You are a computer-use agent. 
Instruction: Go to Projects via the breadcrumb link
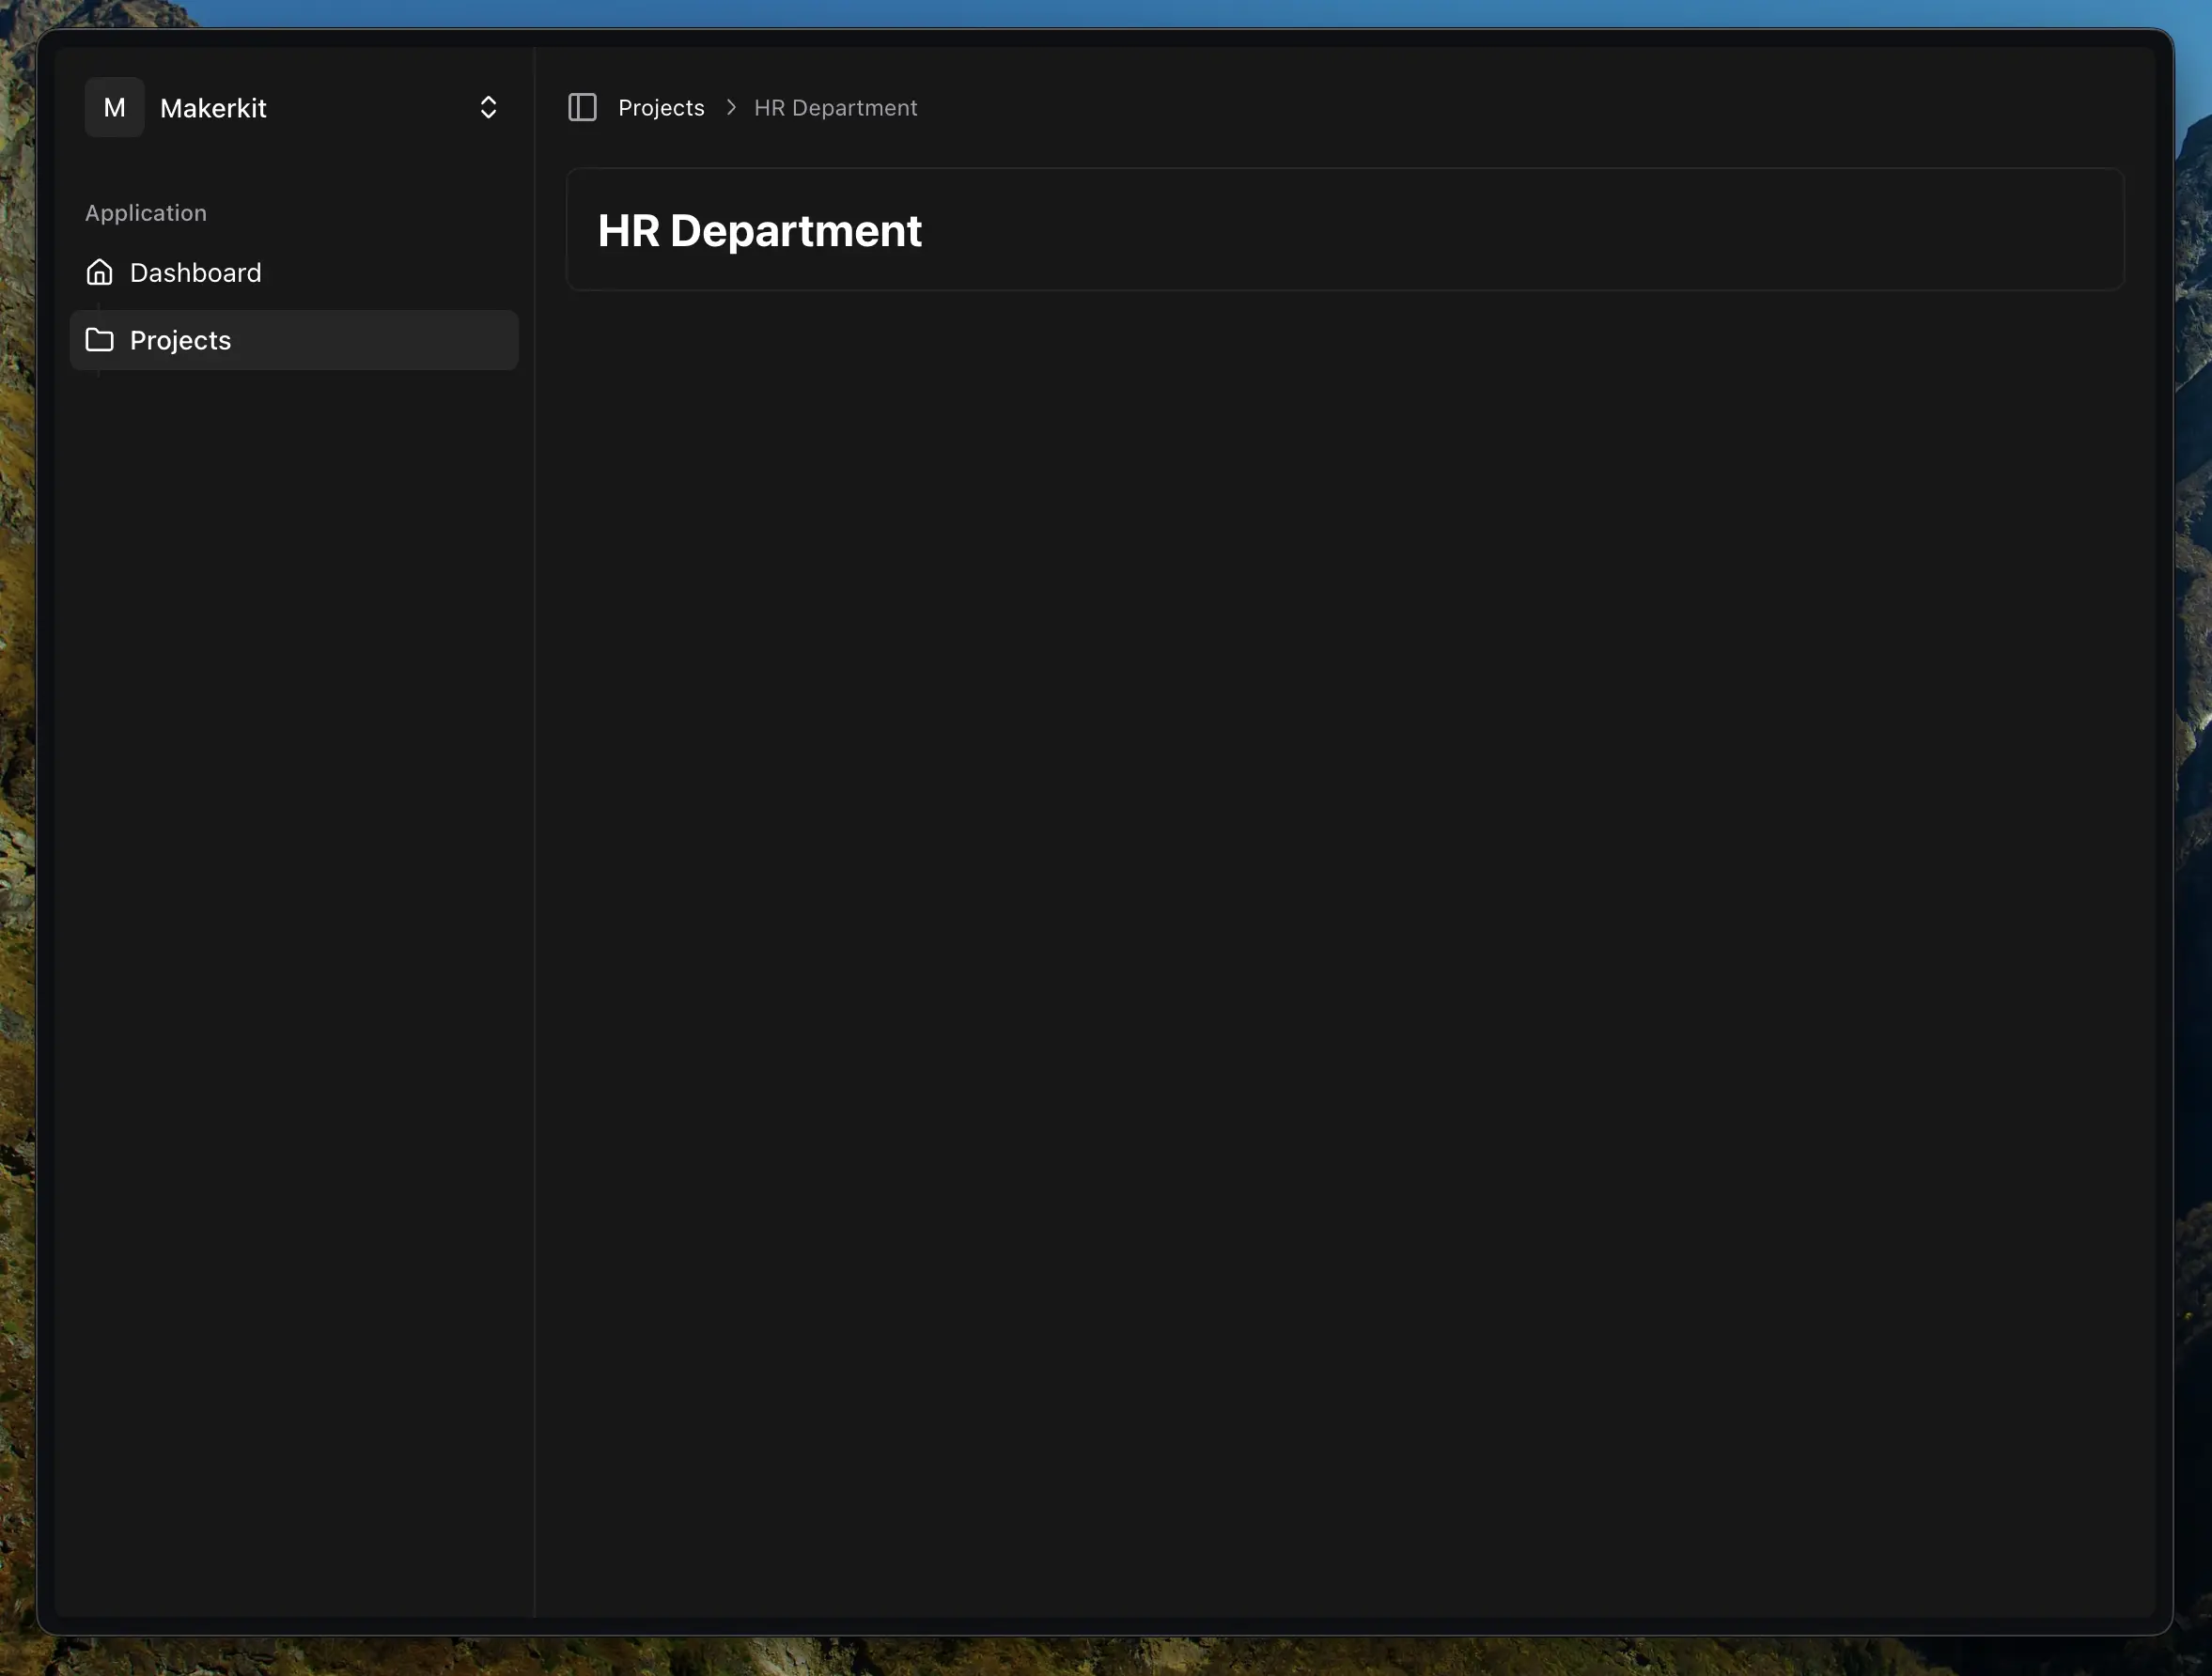click(661, 107)
